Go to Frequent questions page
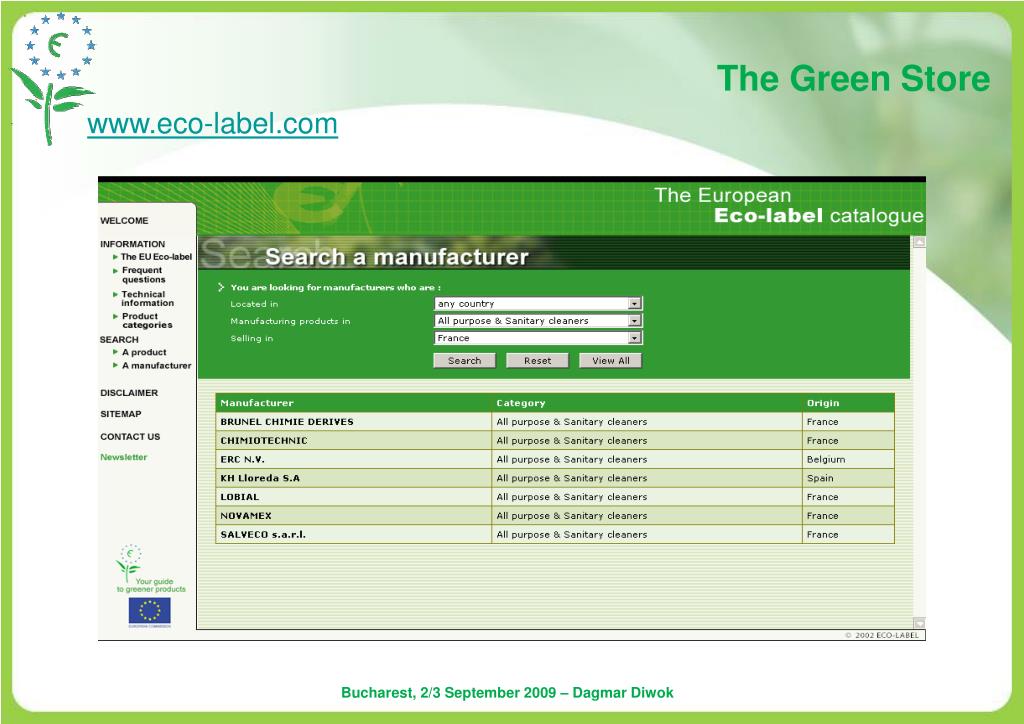This screenshot has height=724, width=1024. 143,275
